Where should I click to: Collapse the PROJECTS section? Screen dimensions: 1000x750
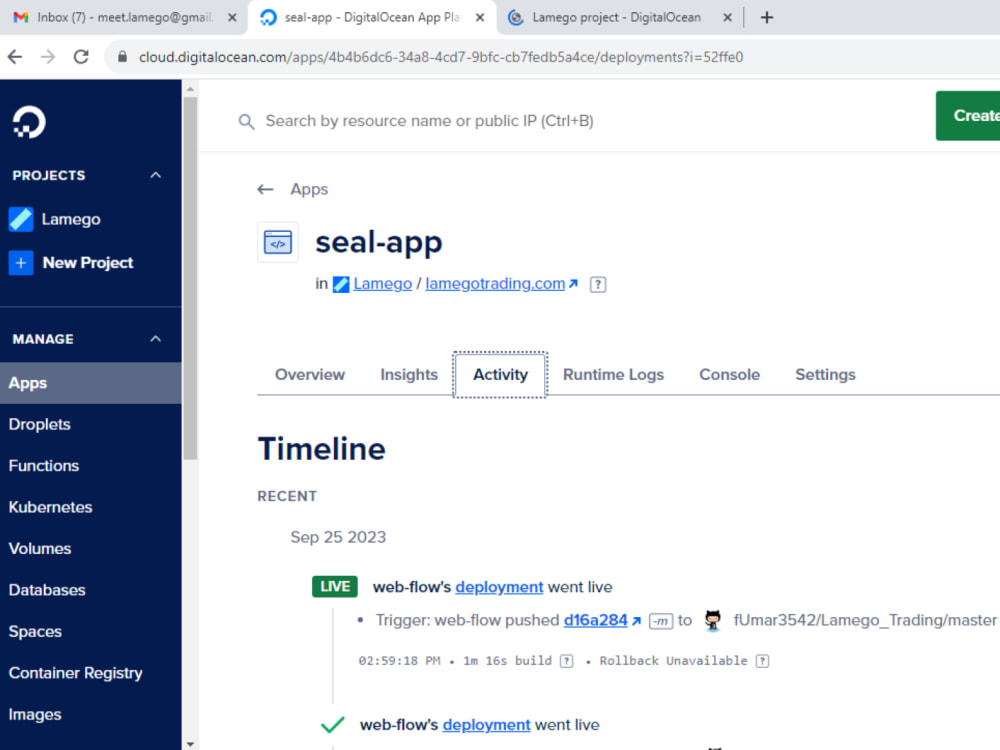pos(155,175)
